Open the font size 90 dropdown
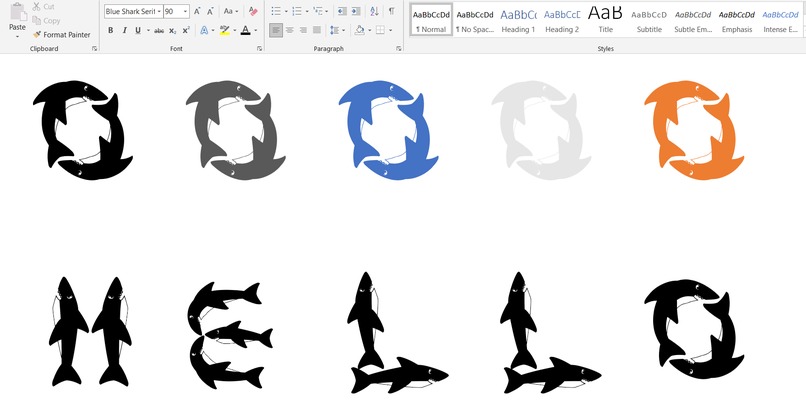 (185, 11)
